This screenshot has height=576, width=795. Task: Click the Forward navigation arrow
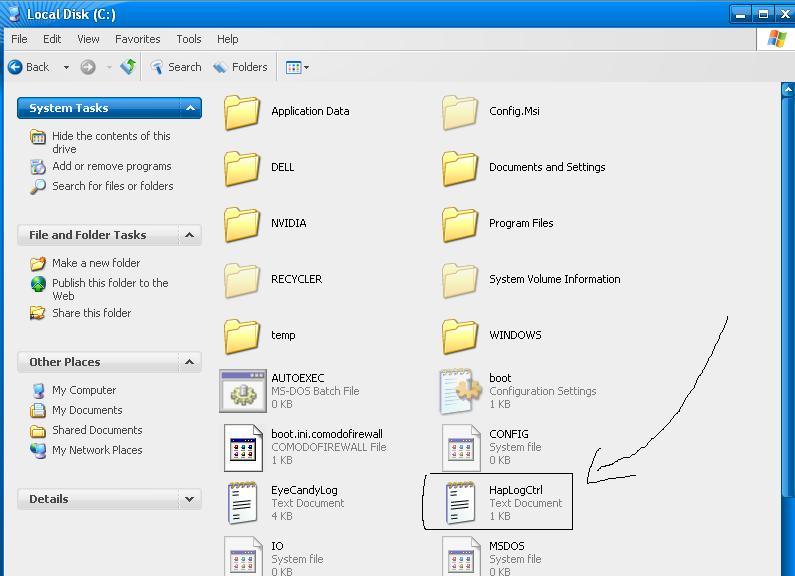coord(88,67)
